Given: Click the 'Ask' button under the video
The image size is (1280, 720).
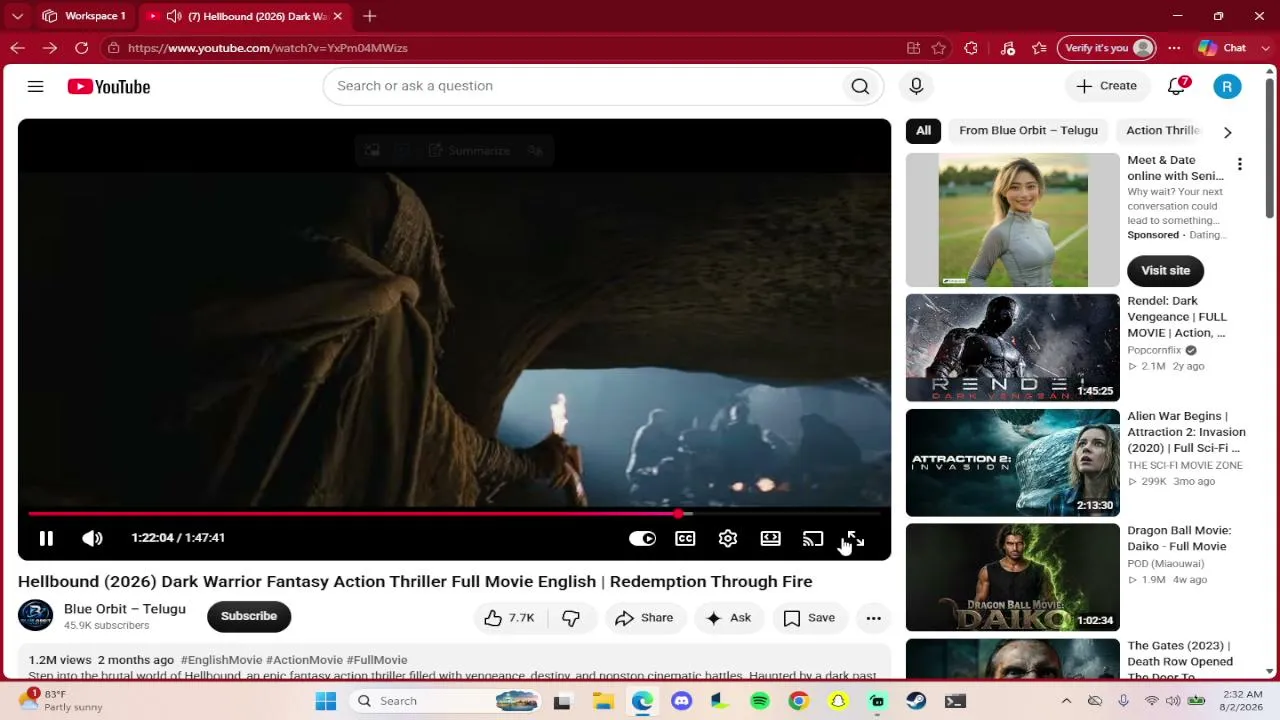Looking at the screenshot, I should 728,618.
